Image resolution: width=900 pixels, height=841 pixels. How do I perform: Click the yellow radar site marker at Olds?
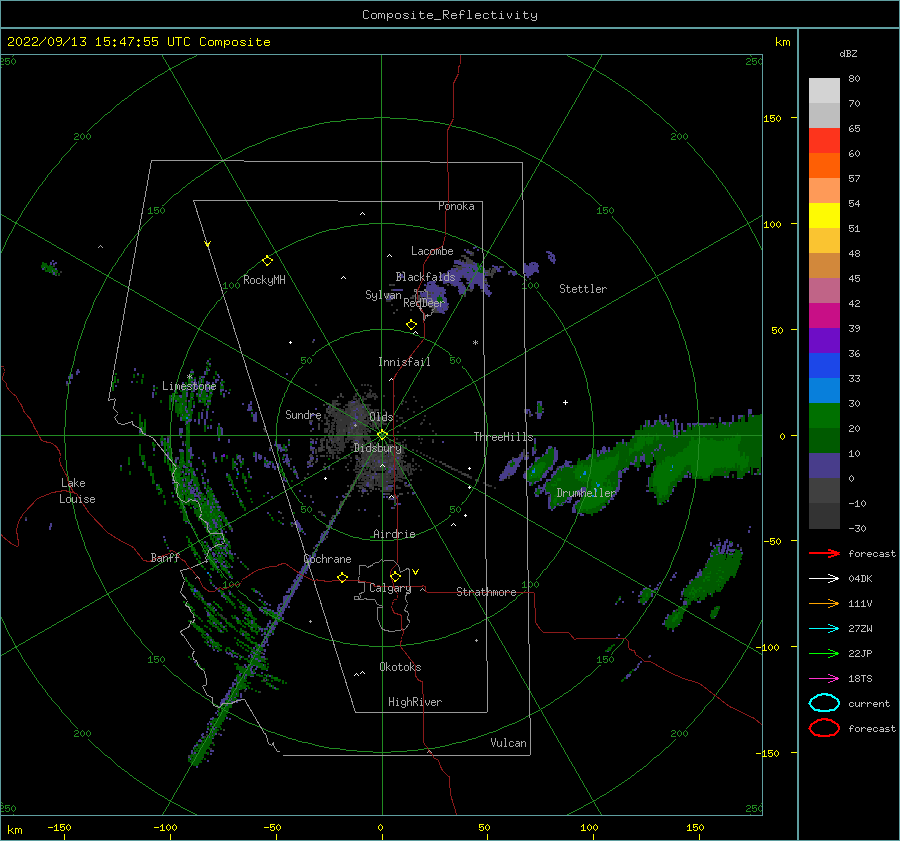click(382, 435)
